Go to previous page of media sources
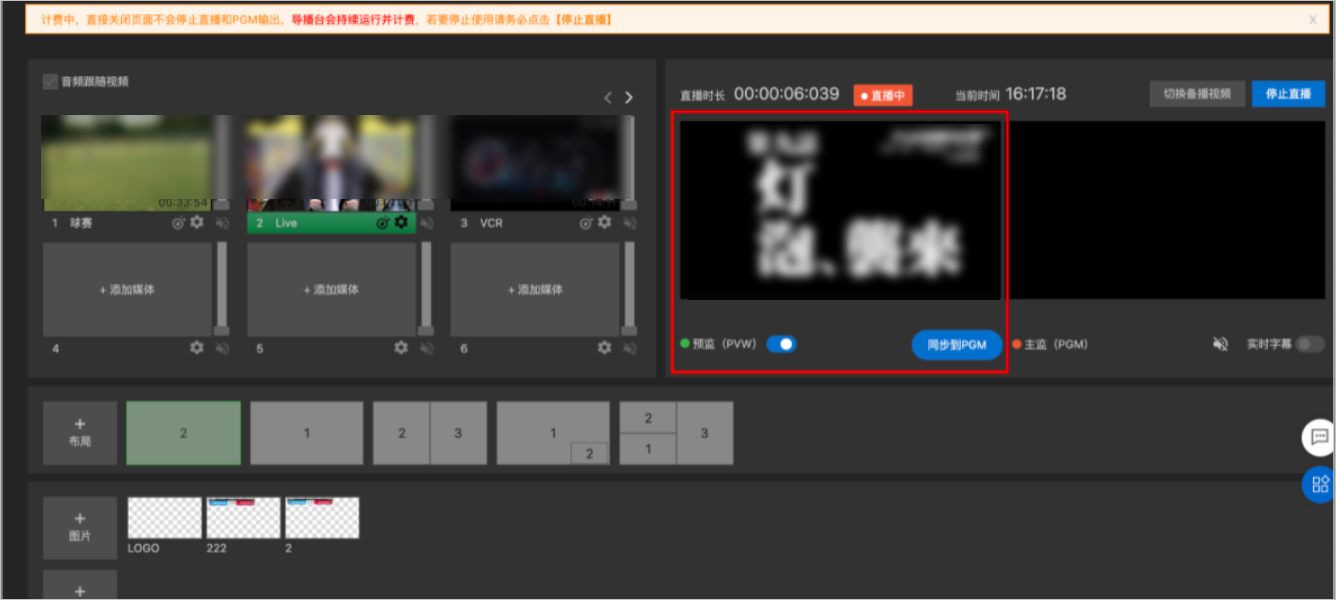 607,97
